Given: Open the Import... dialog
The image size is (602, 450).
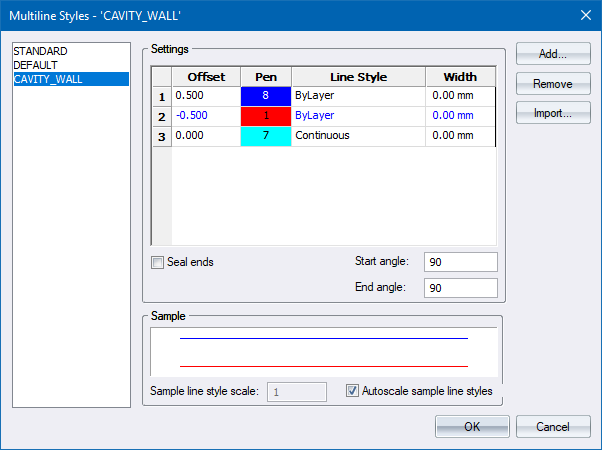Looking at the screenshot, I should [x=553, y=114].
